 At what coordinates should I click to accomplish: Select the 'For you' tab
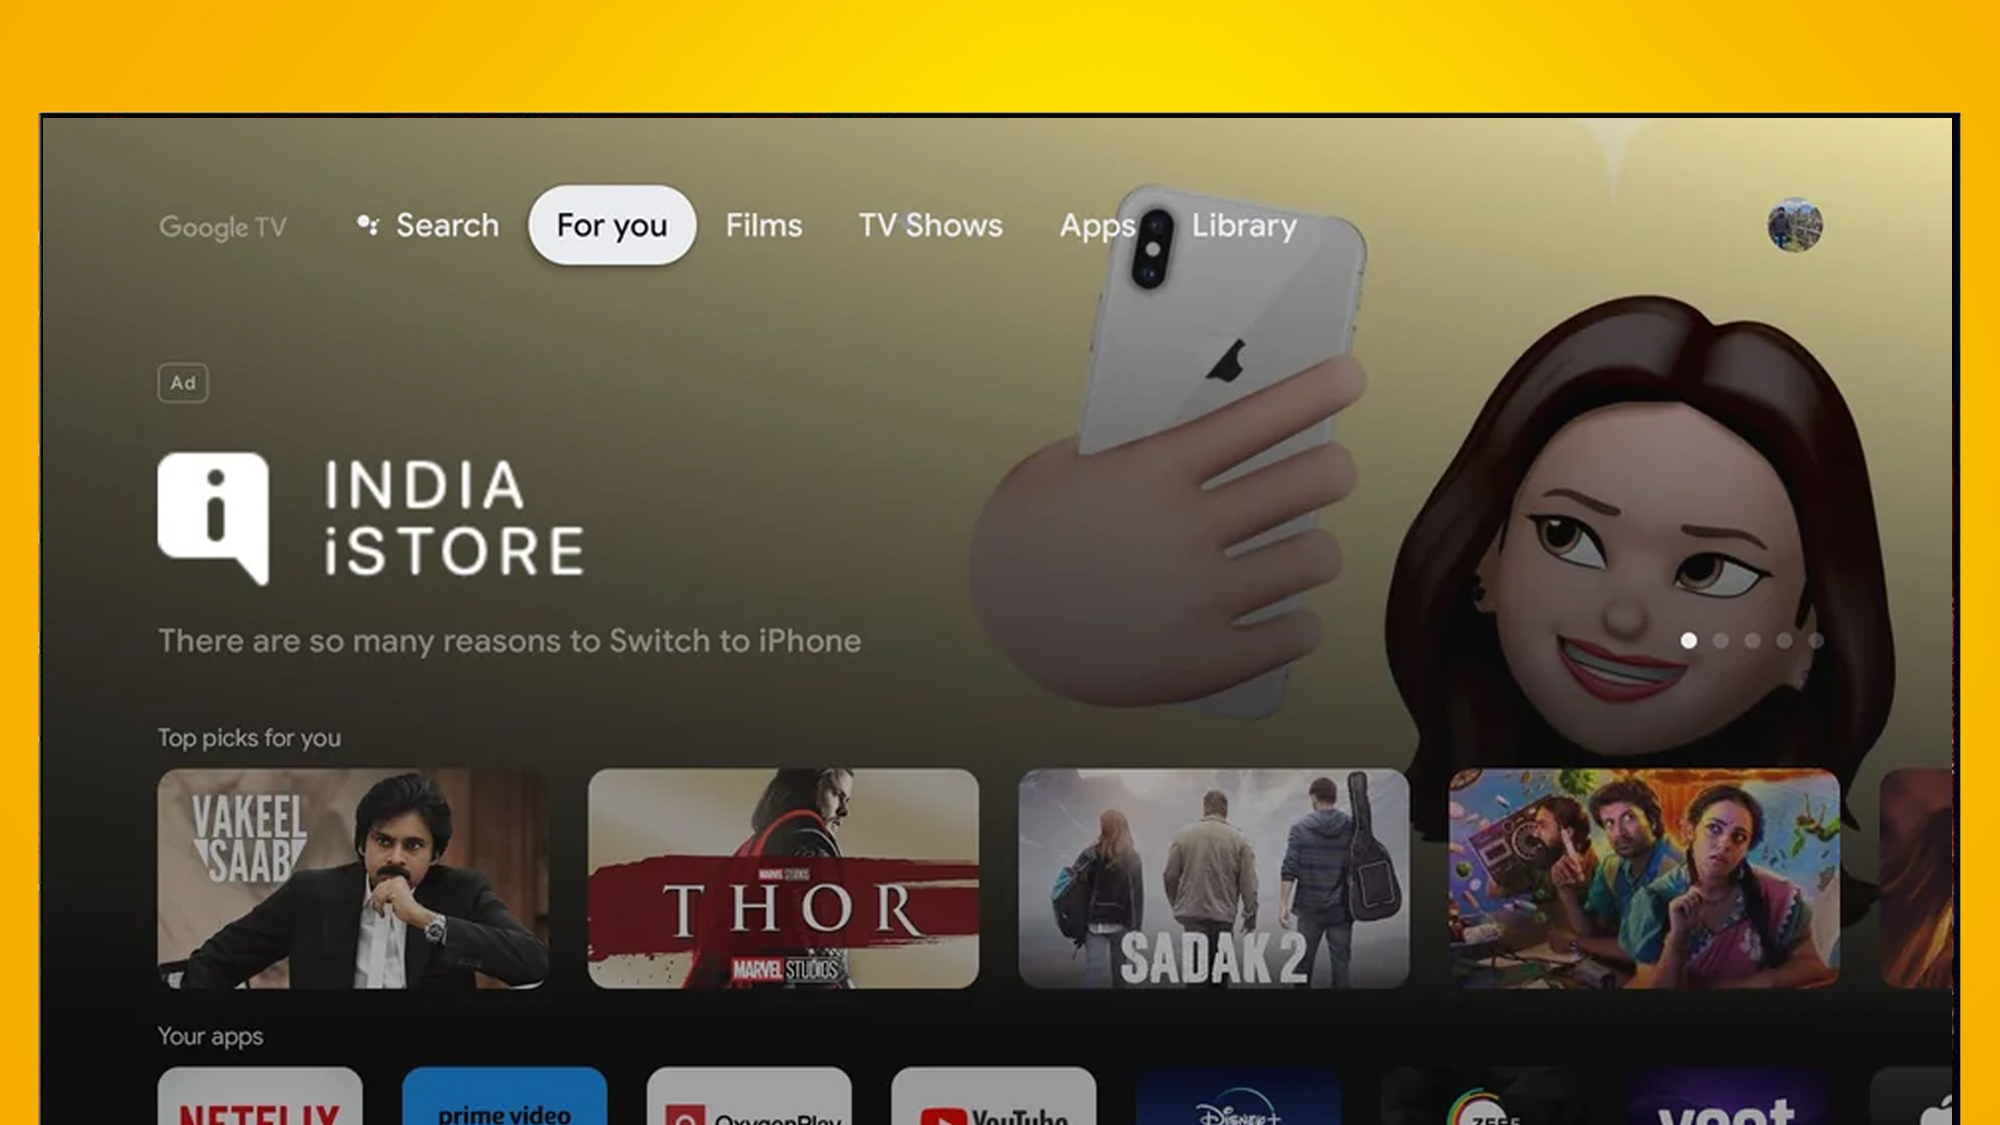(x=611, y=224)
